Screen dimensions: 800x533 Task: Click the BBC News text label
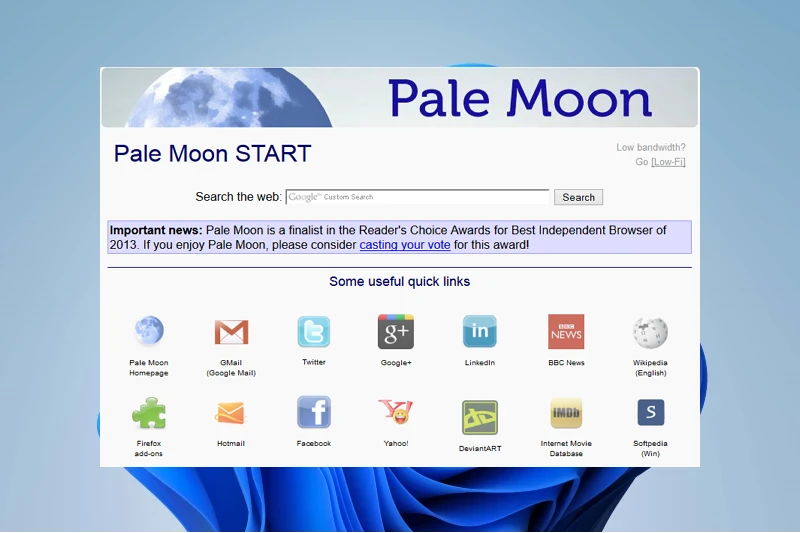point(566,363)
